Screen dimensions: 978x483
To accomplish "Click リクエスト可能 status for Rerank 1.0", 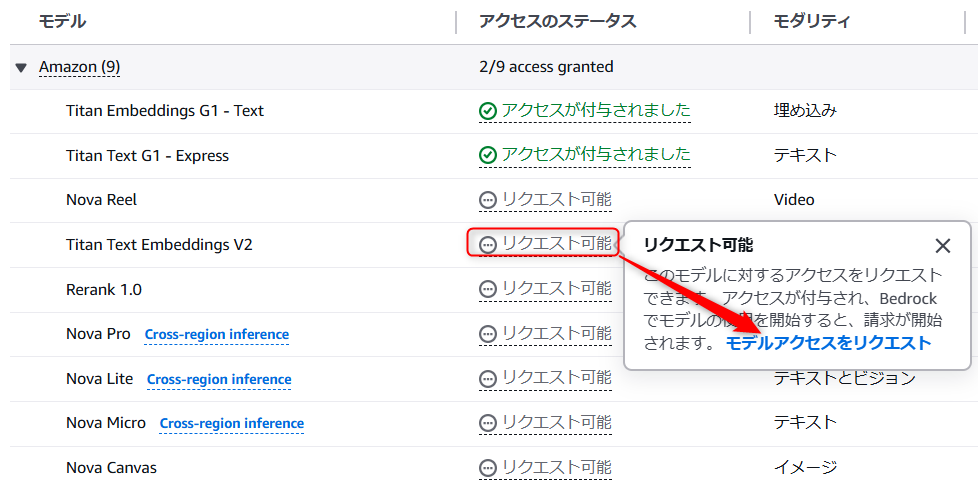I will [545, 289].
